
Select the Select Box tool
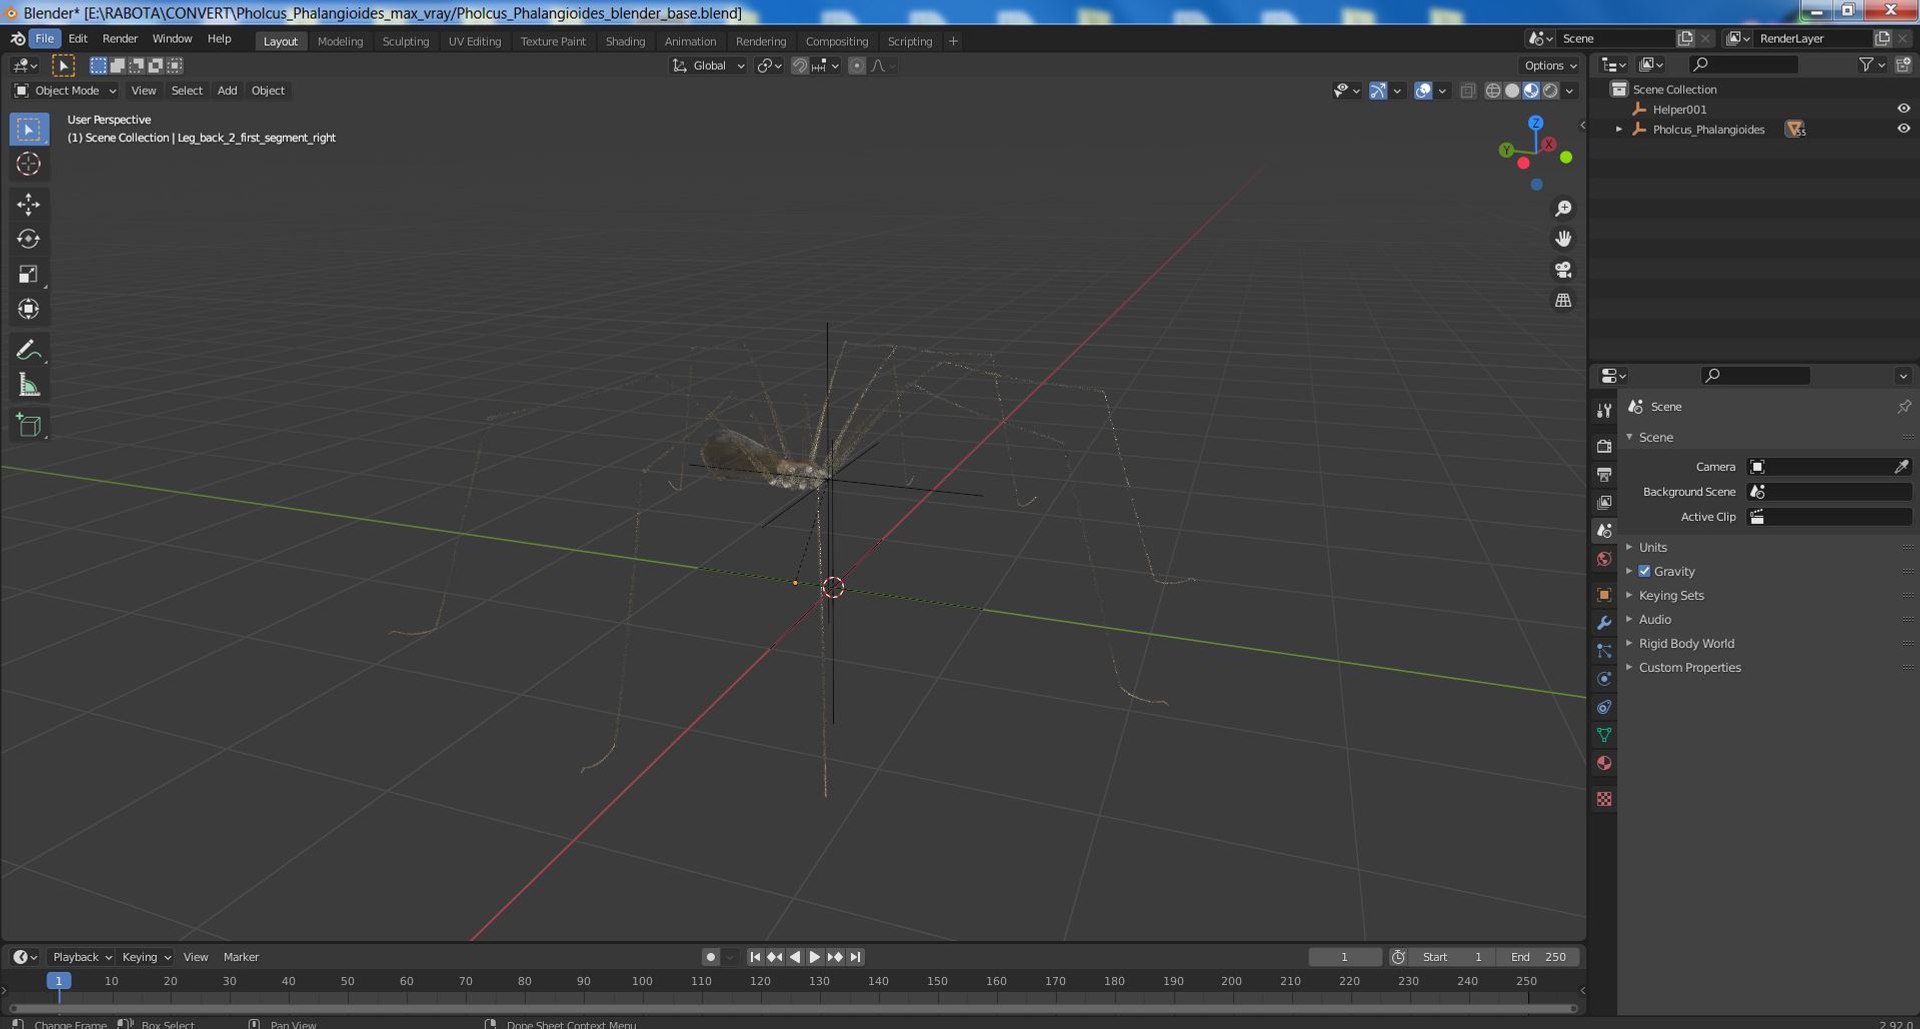point(29,129)
